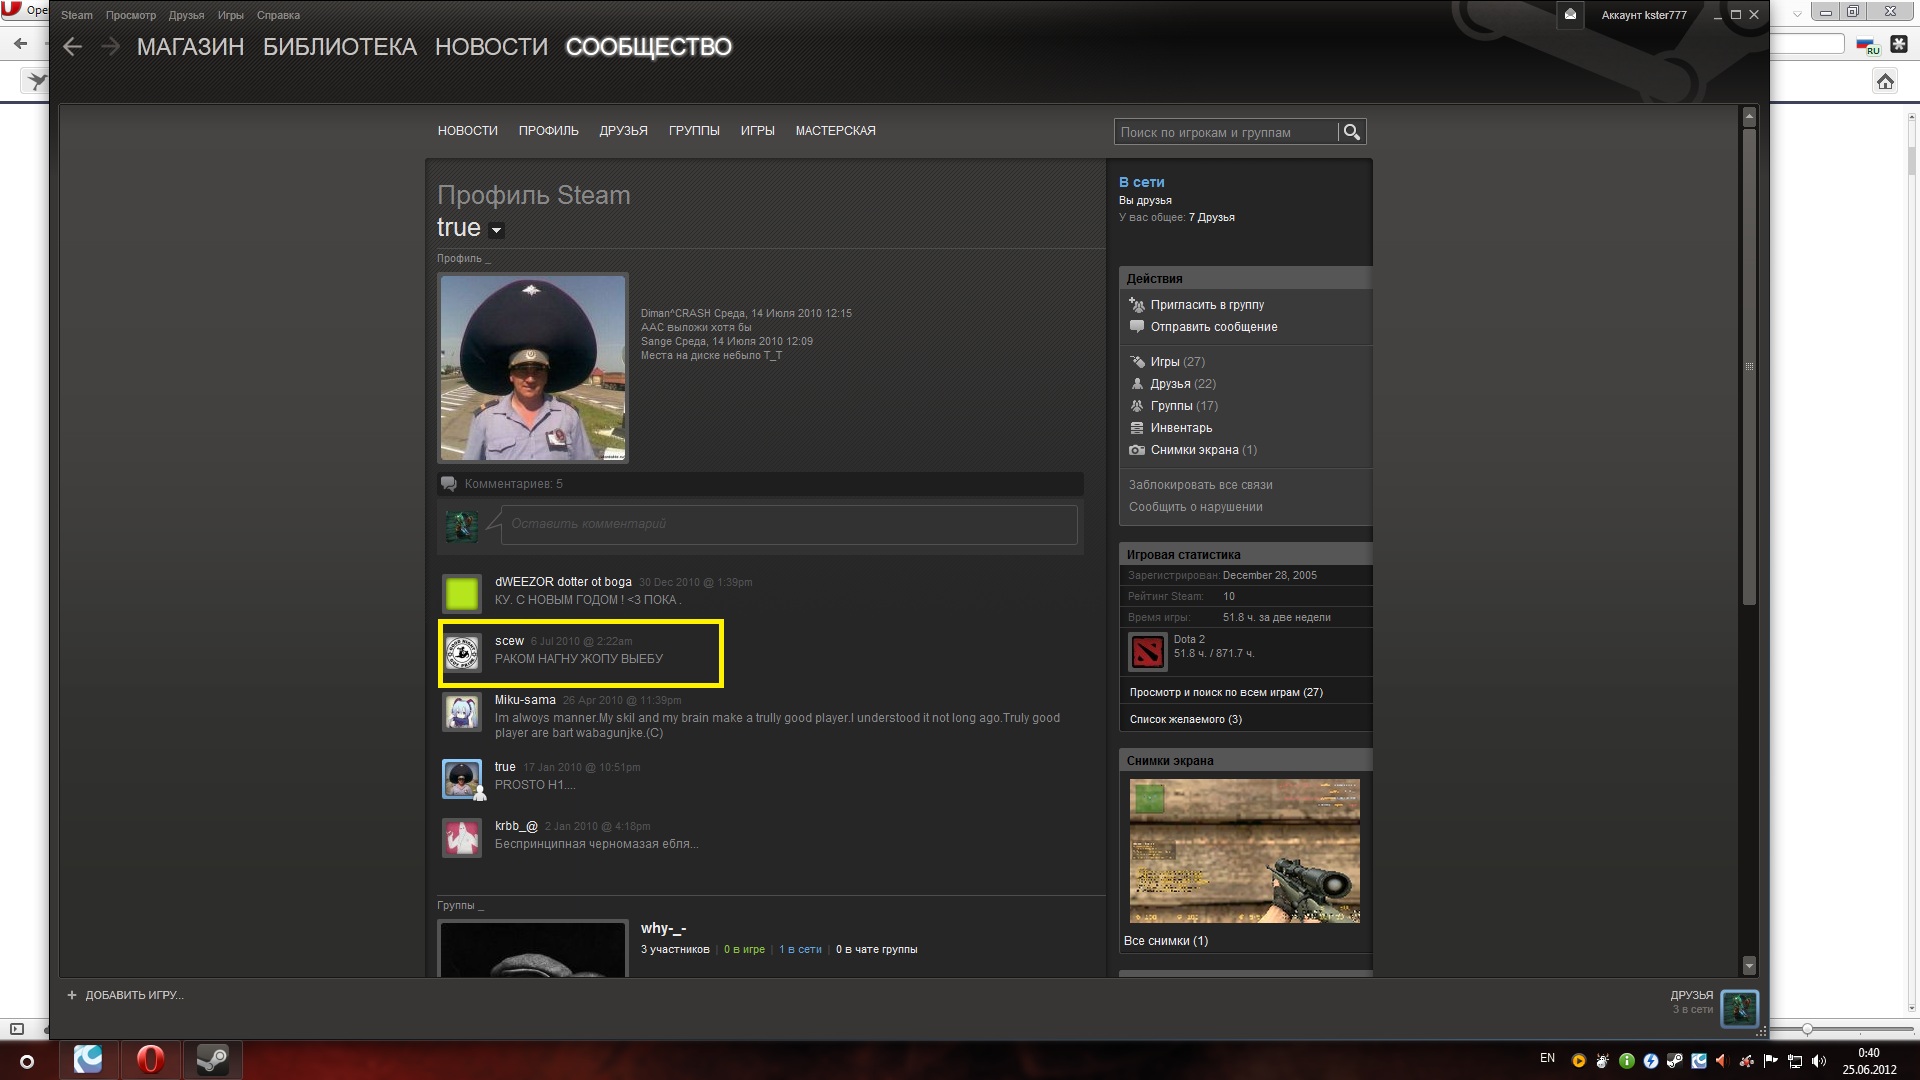Click friends list avatar icon bottom right

pyautogui.click(x=1740, y=1008)
